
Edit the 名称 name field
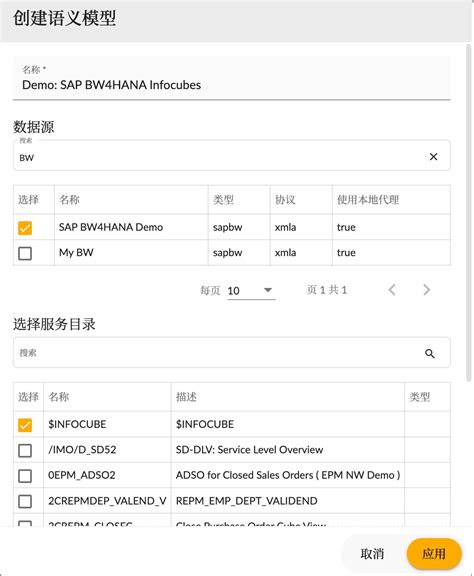231,78
